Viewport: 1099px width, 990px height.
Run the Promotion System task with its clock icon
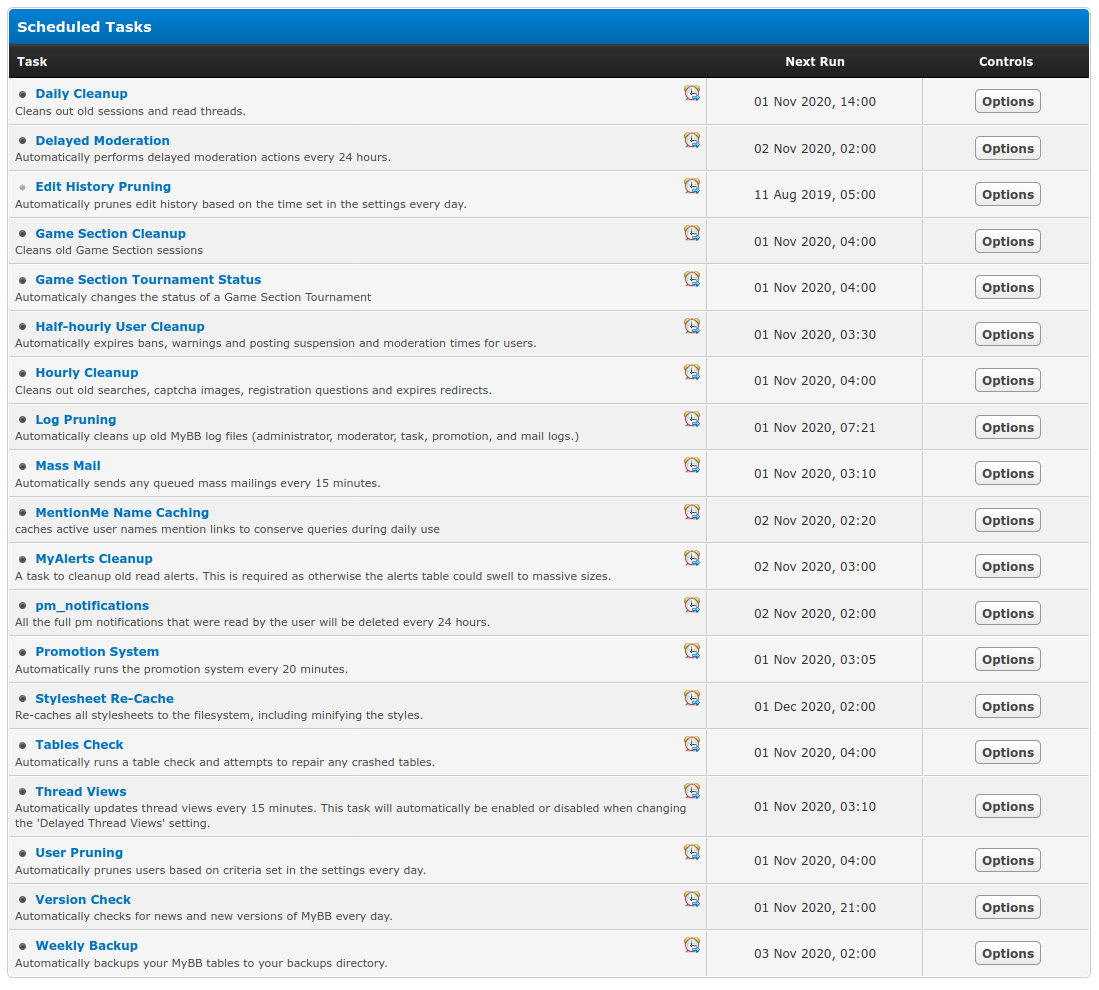[x=692, y=651]
